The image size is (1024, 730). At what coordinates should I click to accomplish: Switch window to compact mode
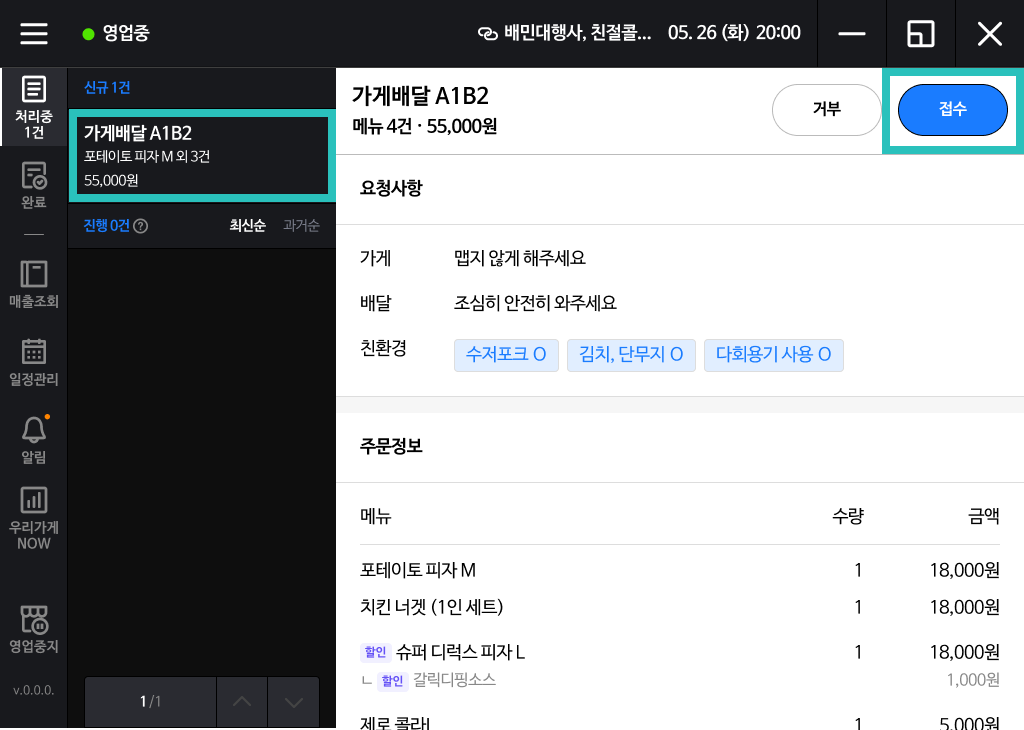click(x=921, y=33)
